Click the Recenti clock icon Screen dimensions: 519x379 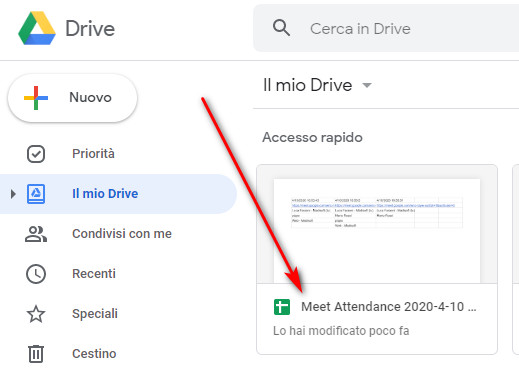coord(36,274)
